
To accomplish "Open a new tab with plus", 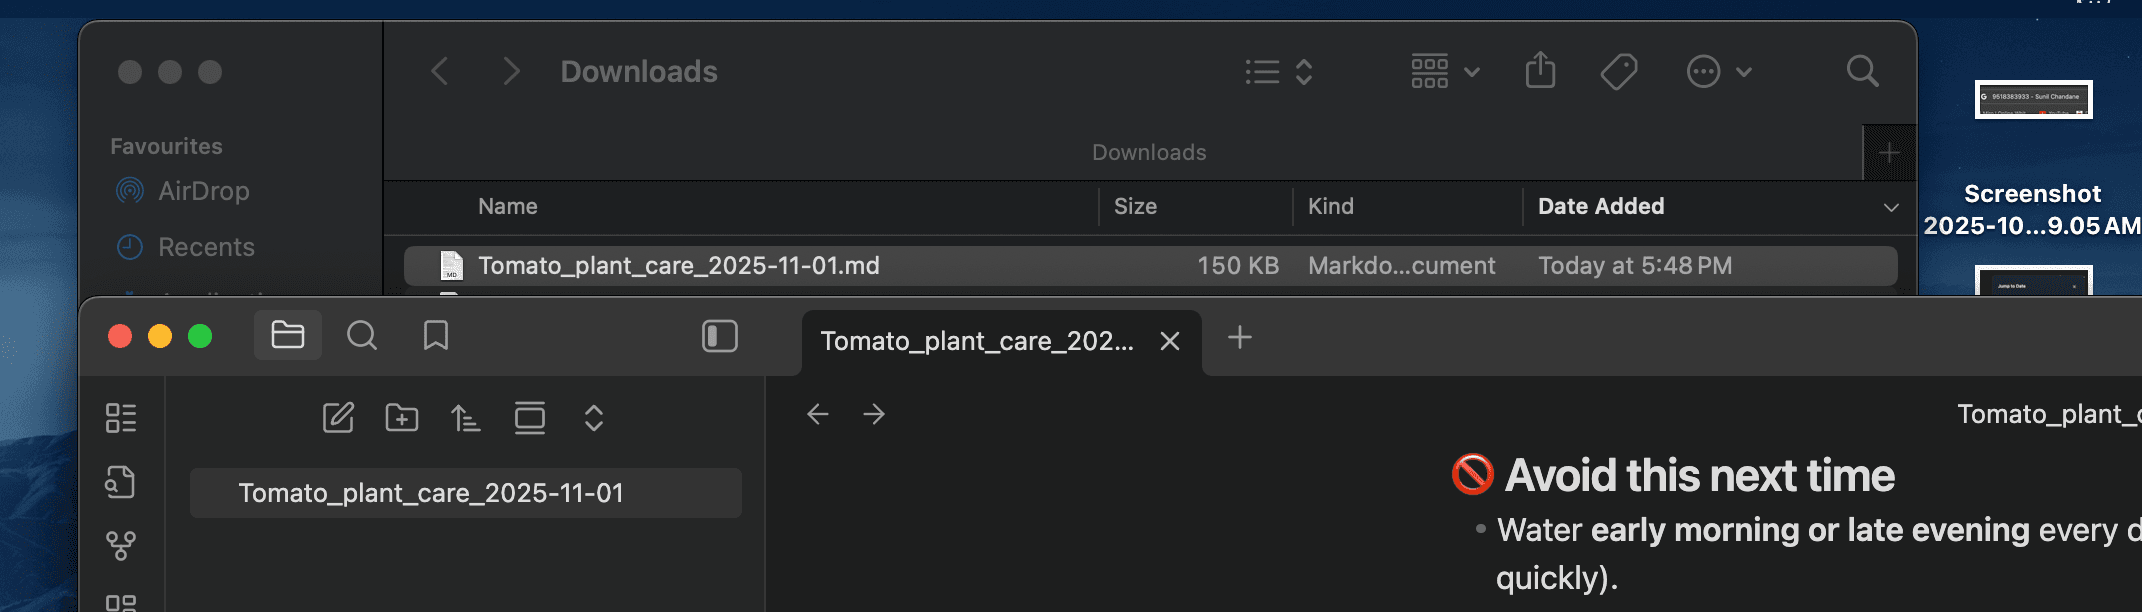I will pyautogui.click(x=1240, y=338).
